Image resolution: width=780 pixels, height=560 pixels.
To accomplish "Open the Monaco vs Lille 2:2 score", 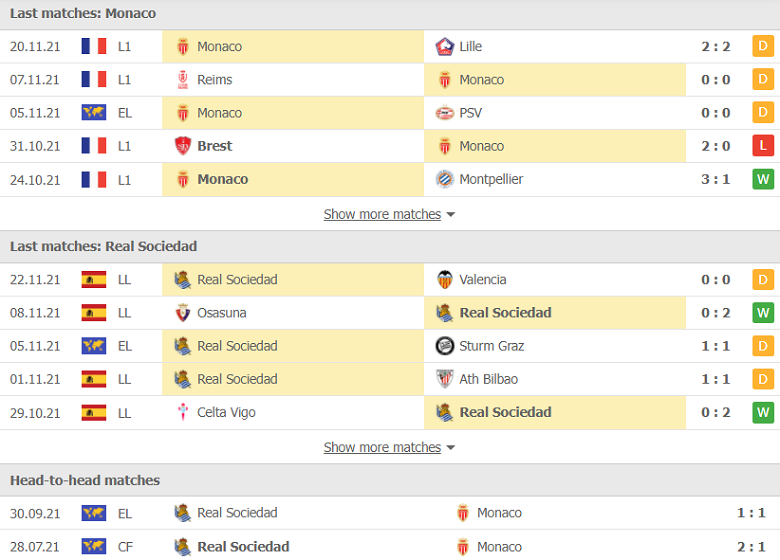I will (715, 47).
